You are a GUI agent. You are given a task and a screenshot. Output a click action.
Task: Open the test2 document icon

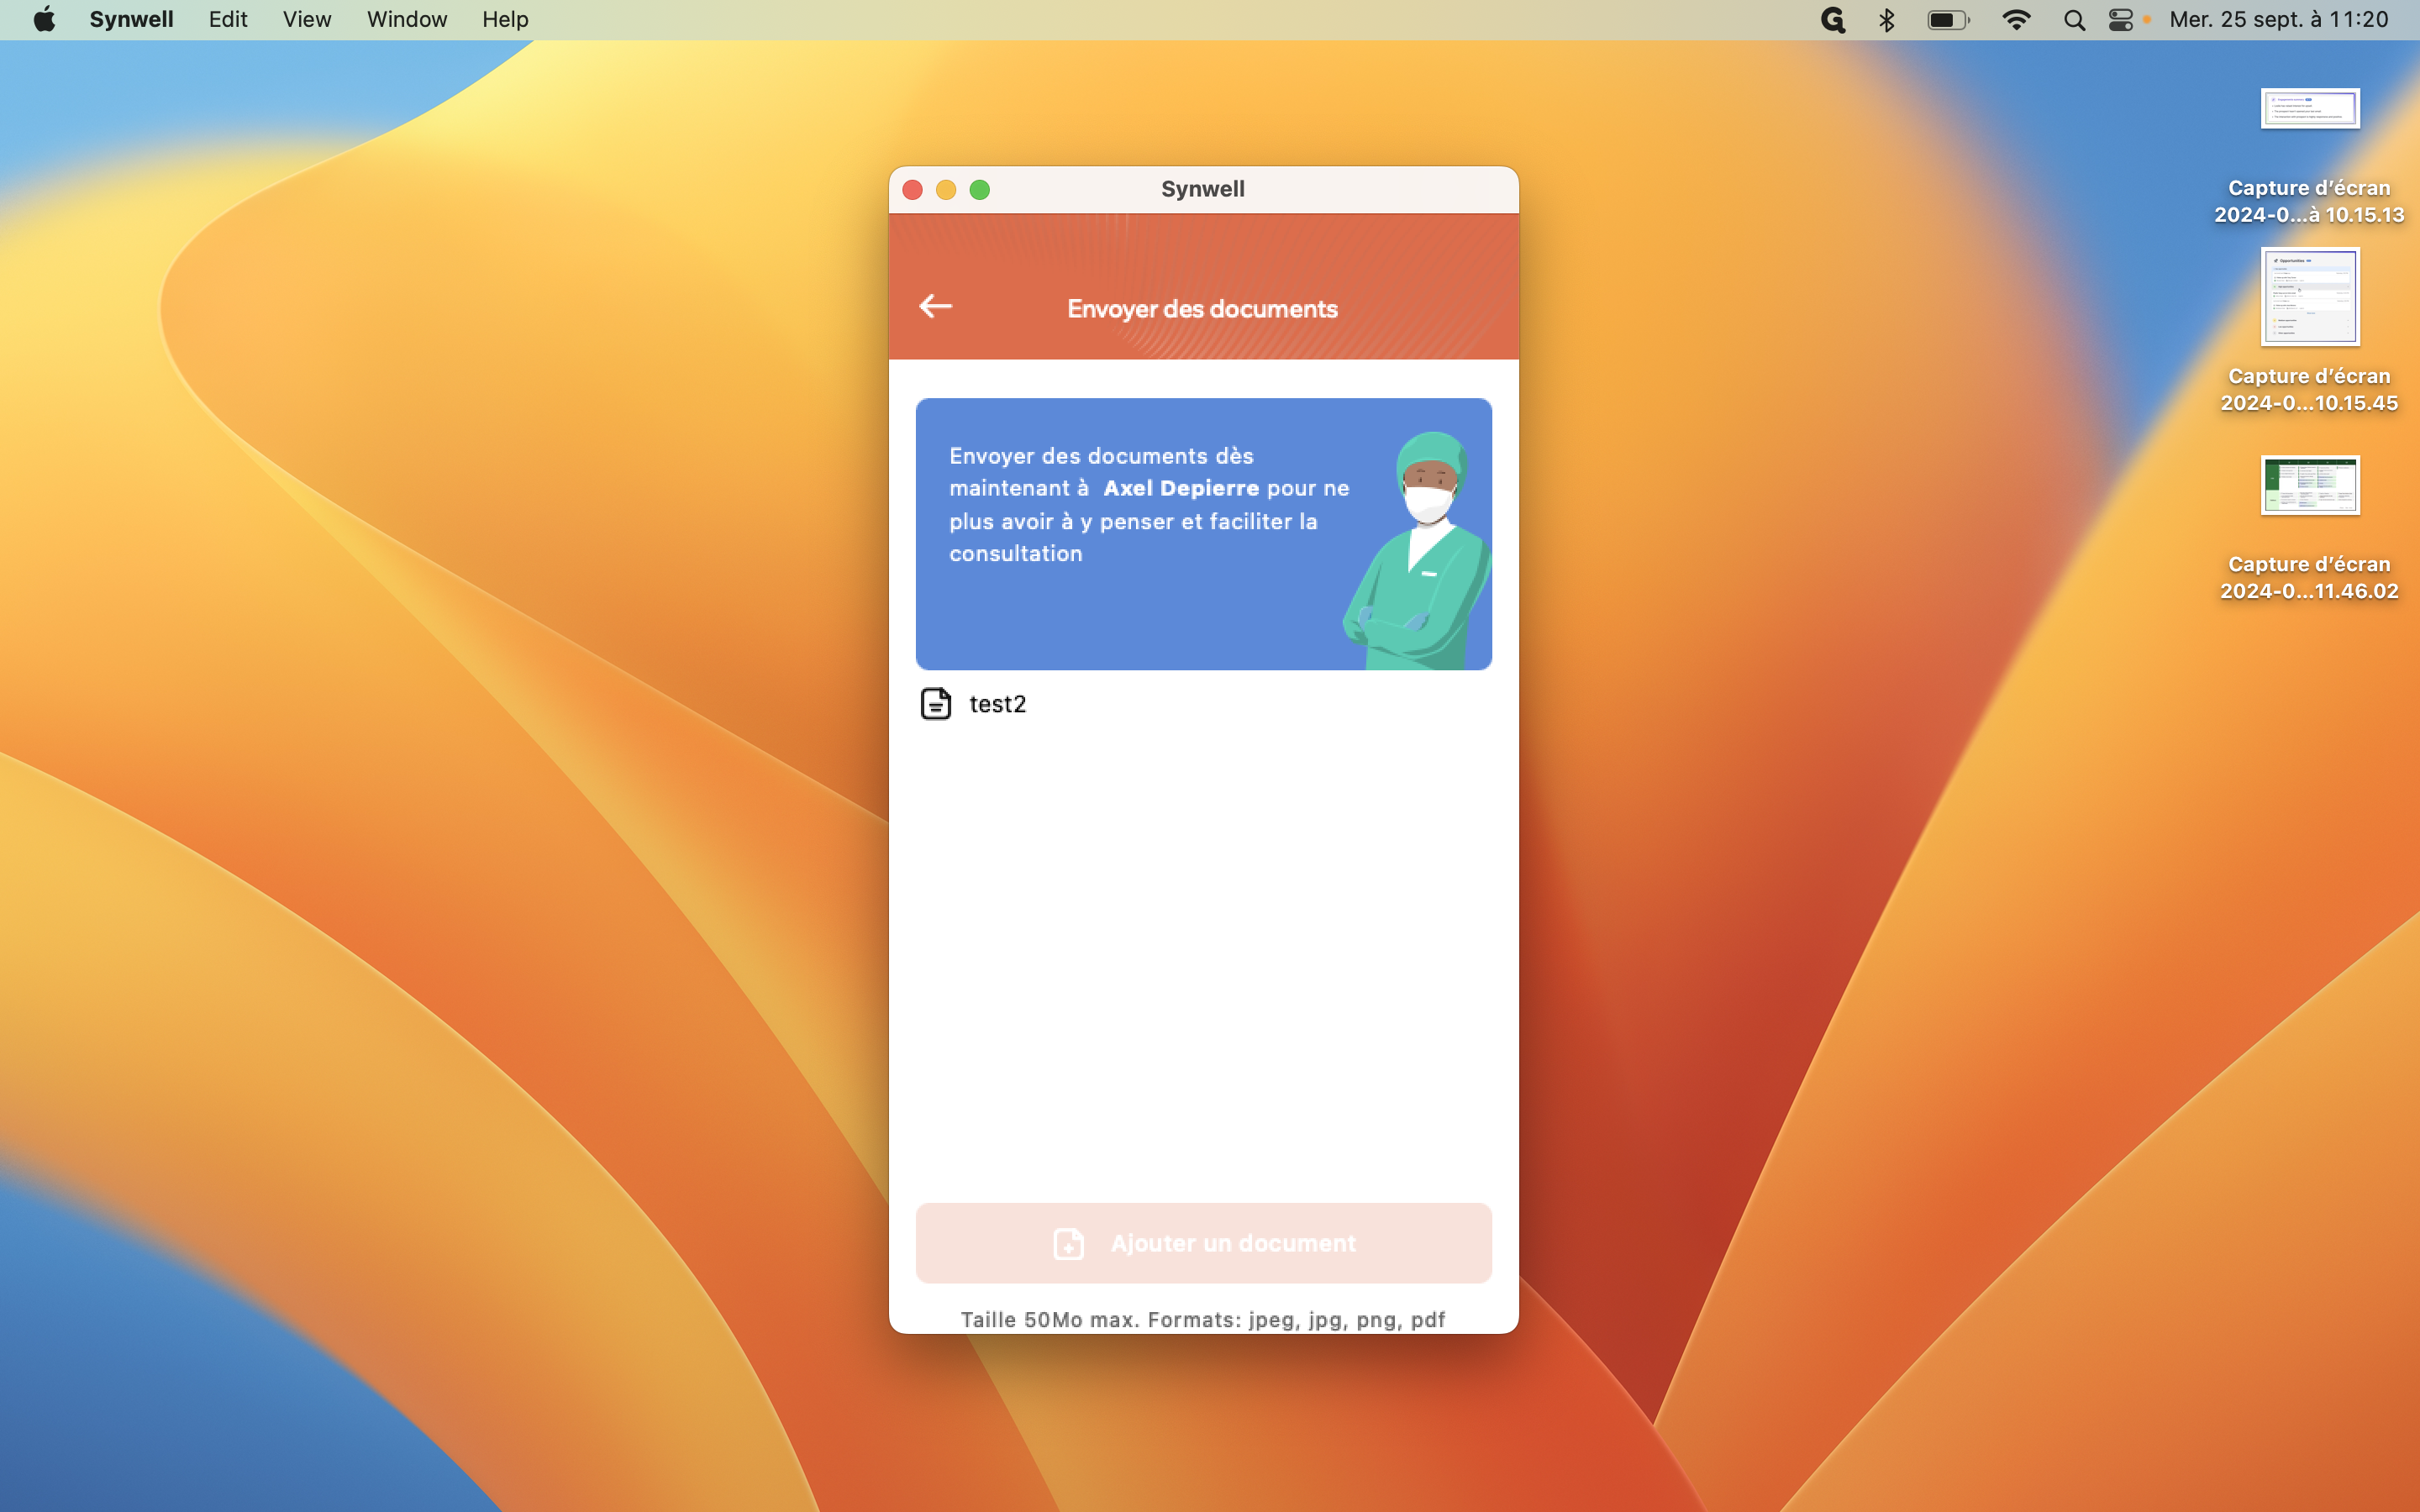(935, 704)
